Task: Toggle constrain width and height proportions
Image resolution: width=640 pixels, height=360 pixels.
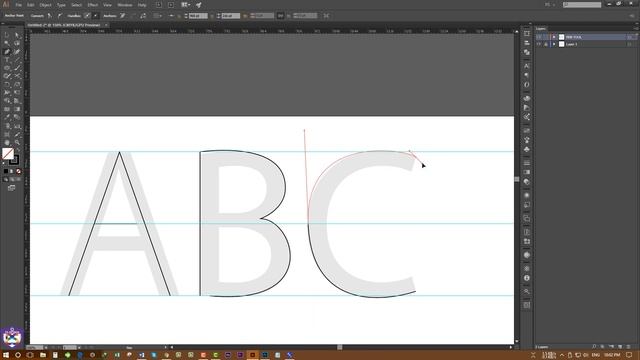Action: (x=280, y=16)
